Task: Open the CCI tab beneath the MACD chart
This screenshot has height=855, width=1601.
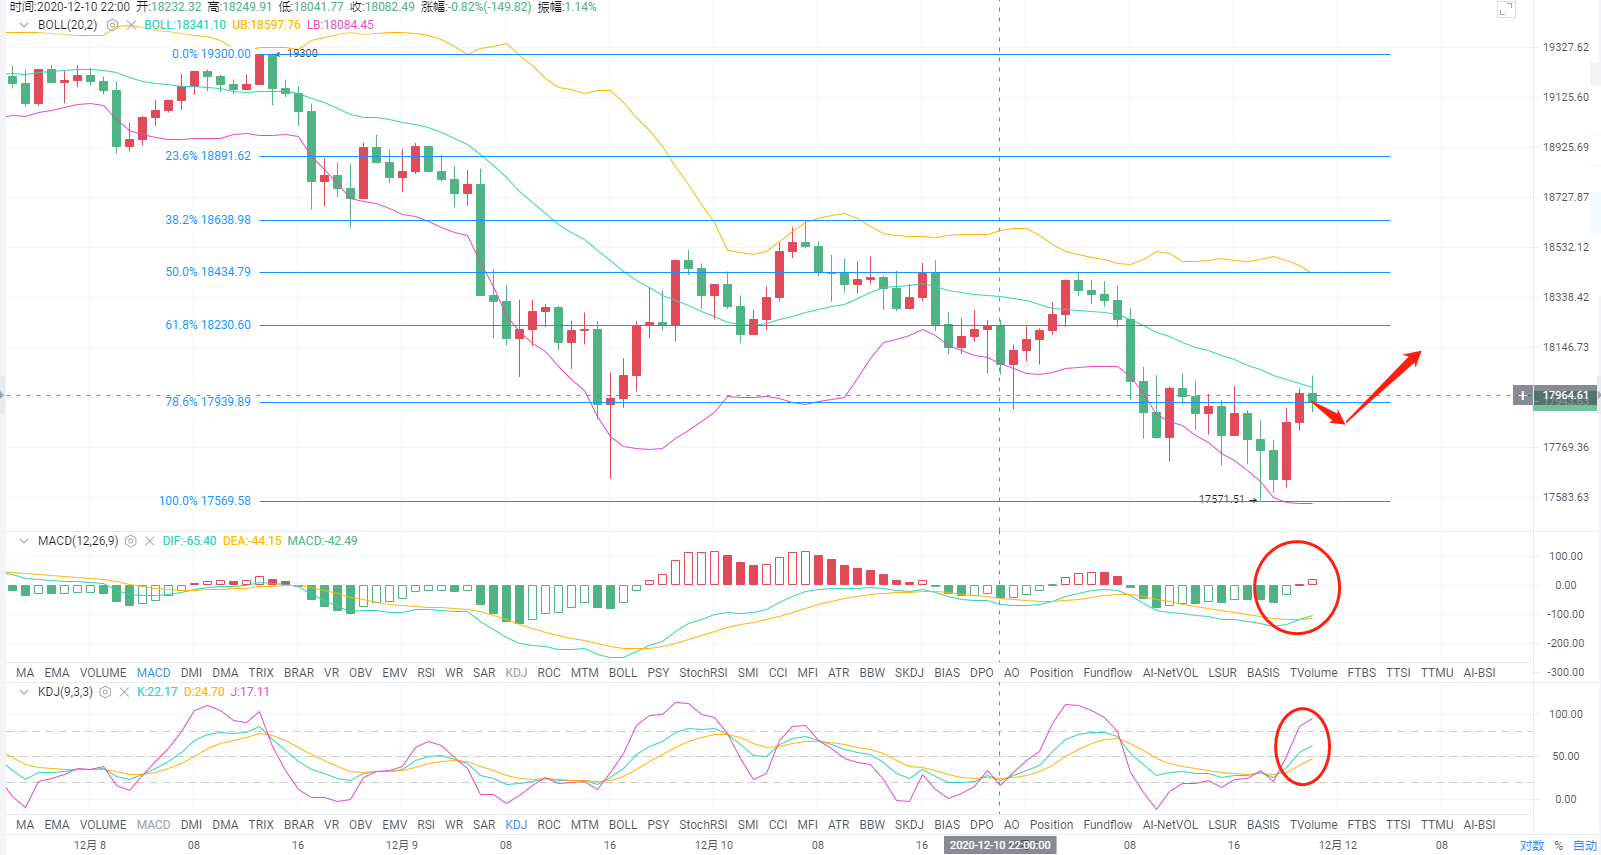Action: (x=778, y=673)
